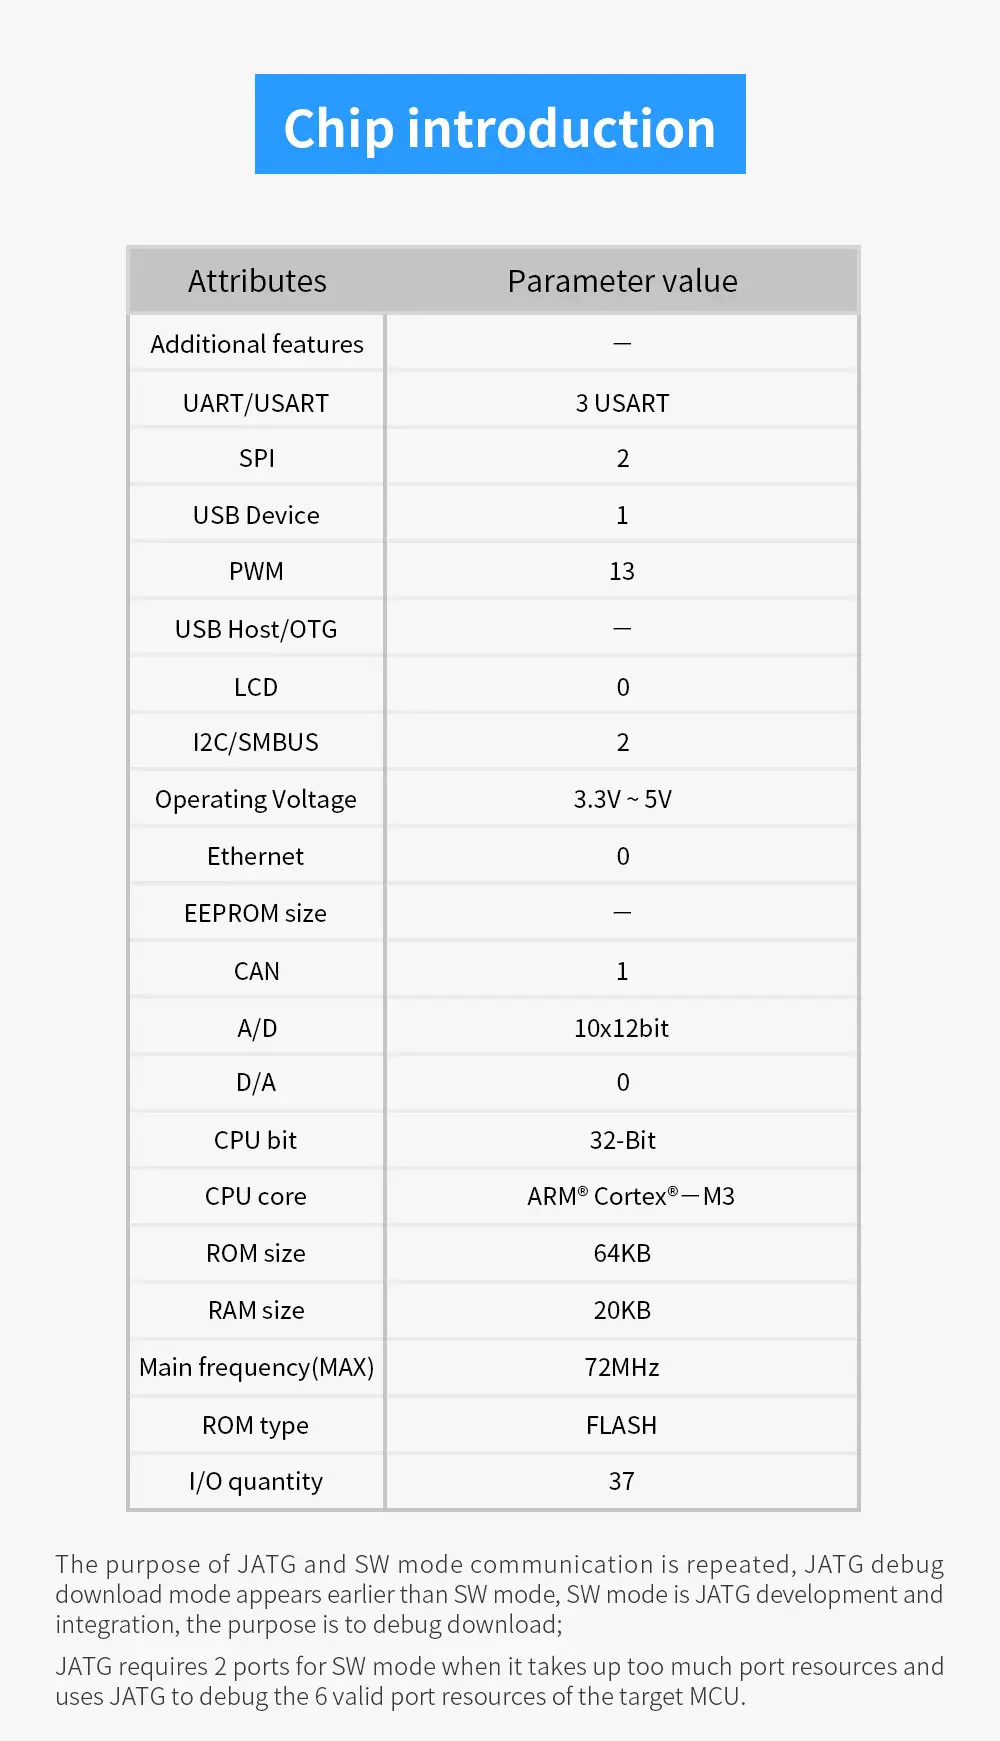Select the Main frequency(MAX) label
Viewport: 1000px width, 1741px height.
pyautogui.click(x=256, y=1367)
